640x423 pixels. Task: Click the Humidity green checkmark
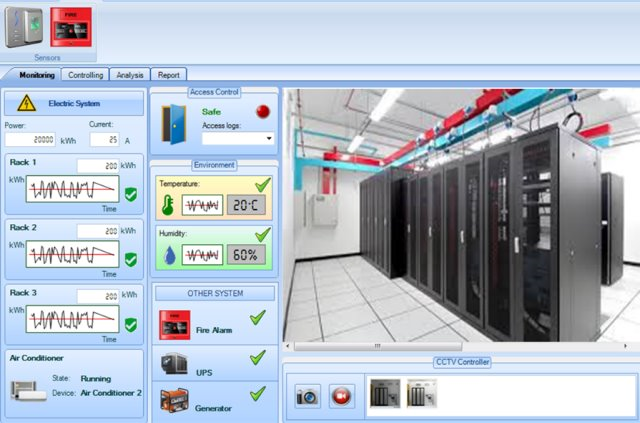262,233
